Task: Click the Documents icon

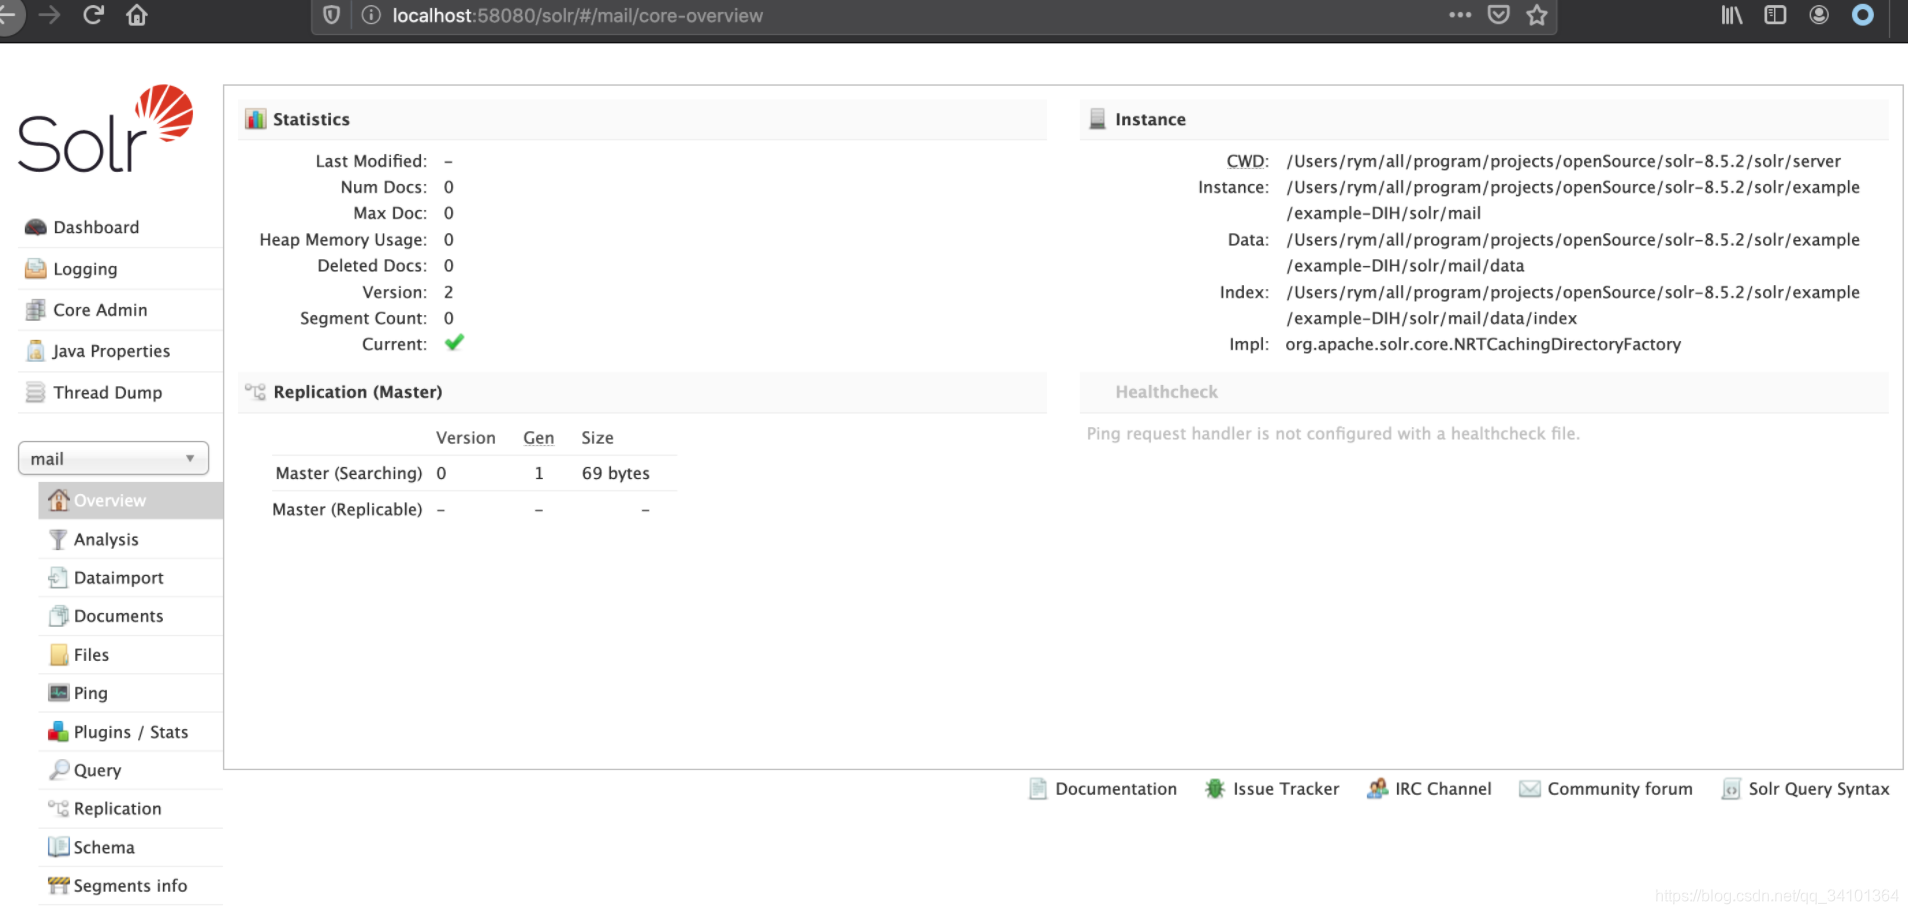Action: tap(58, 616)
